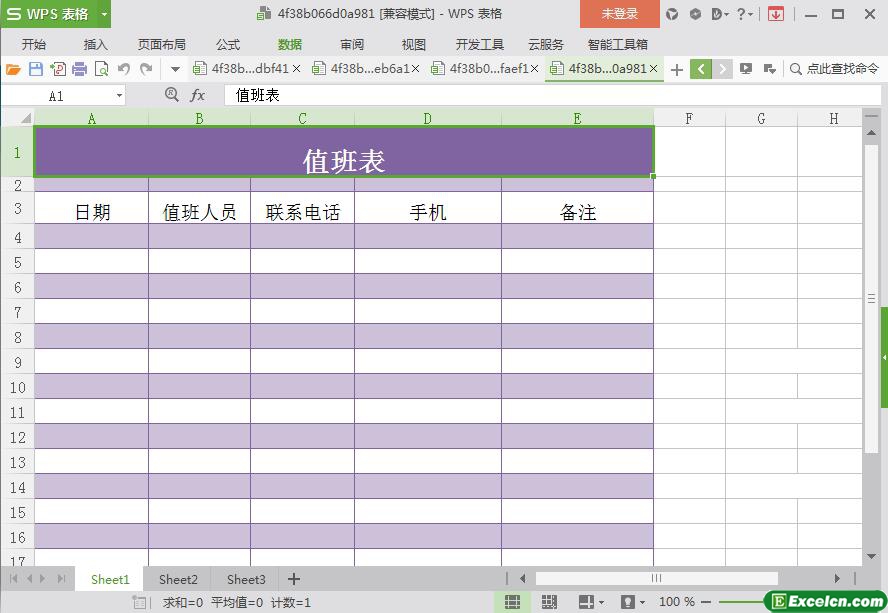Switch to normal view in status bar

pyautogui.click(x=512, y=602)
